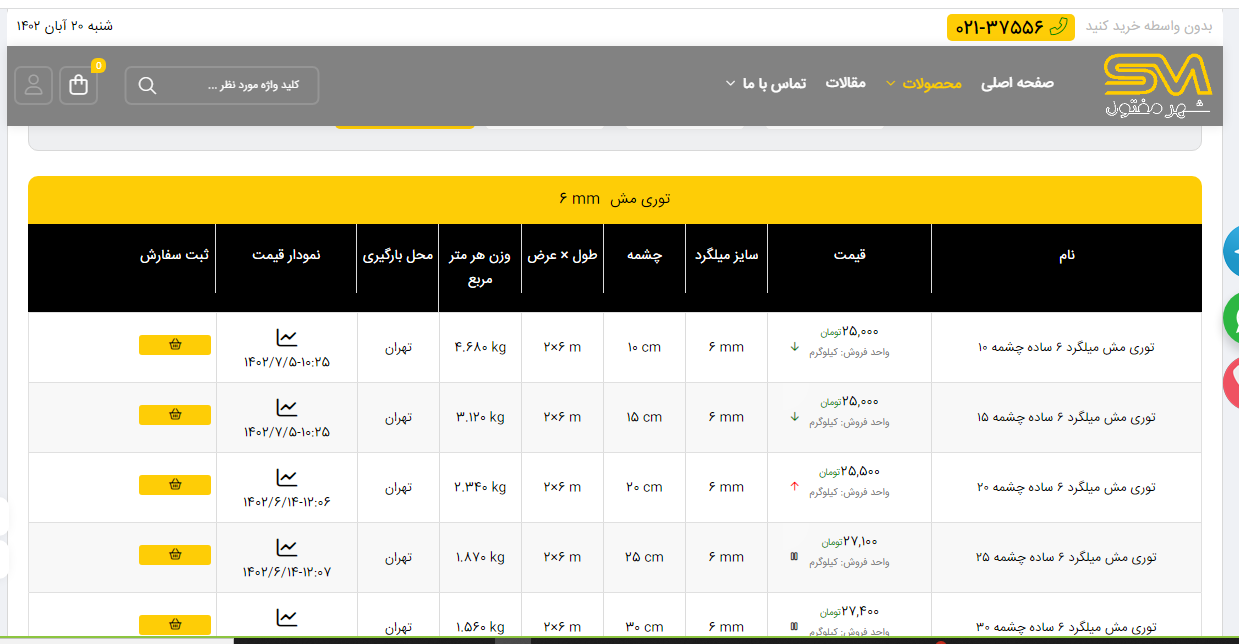Click the green WhatsApp floating button
This screenshot has height=644, width=1239.
click(1232, 318)
